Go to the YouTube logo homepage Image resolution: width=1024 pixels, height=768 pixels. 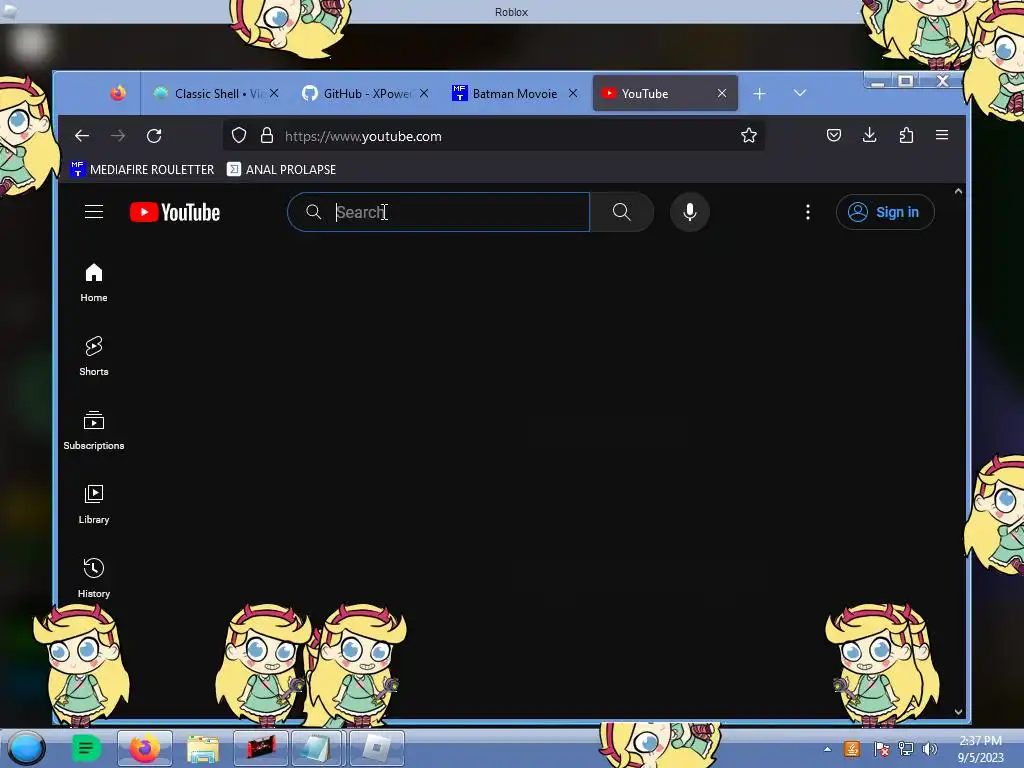tap(175, 212)
